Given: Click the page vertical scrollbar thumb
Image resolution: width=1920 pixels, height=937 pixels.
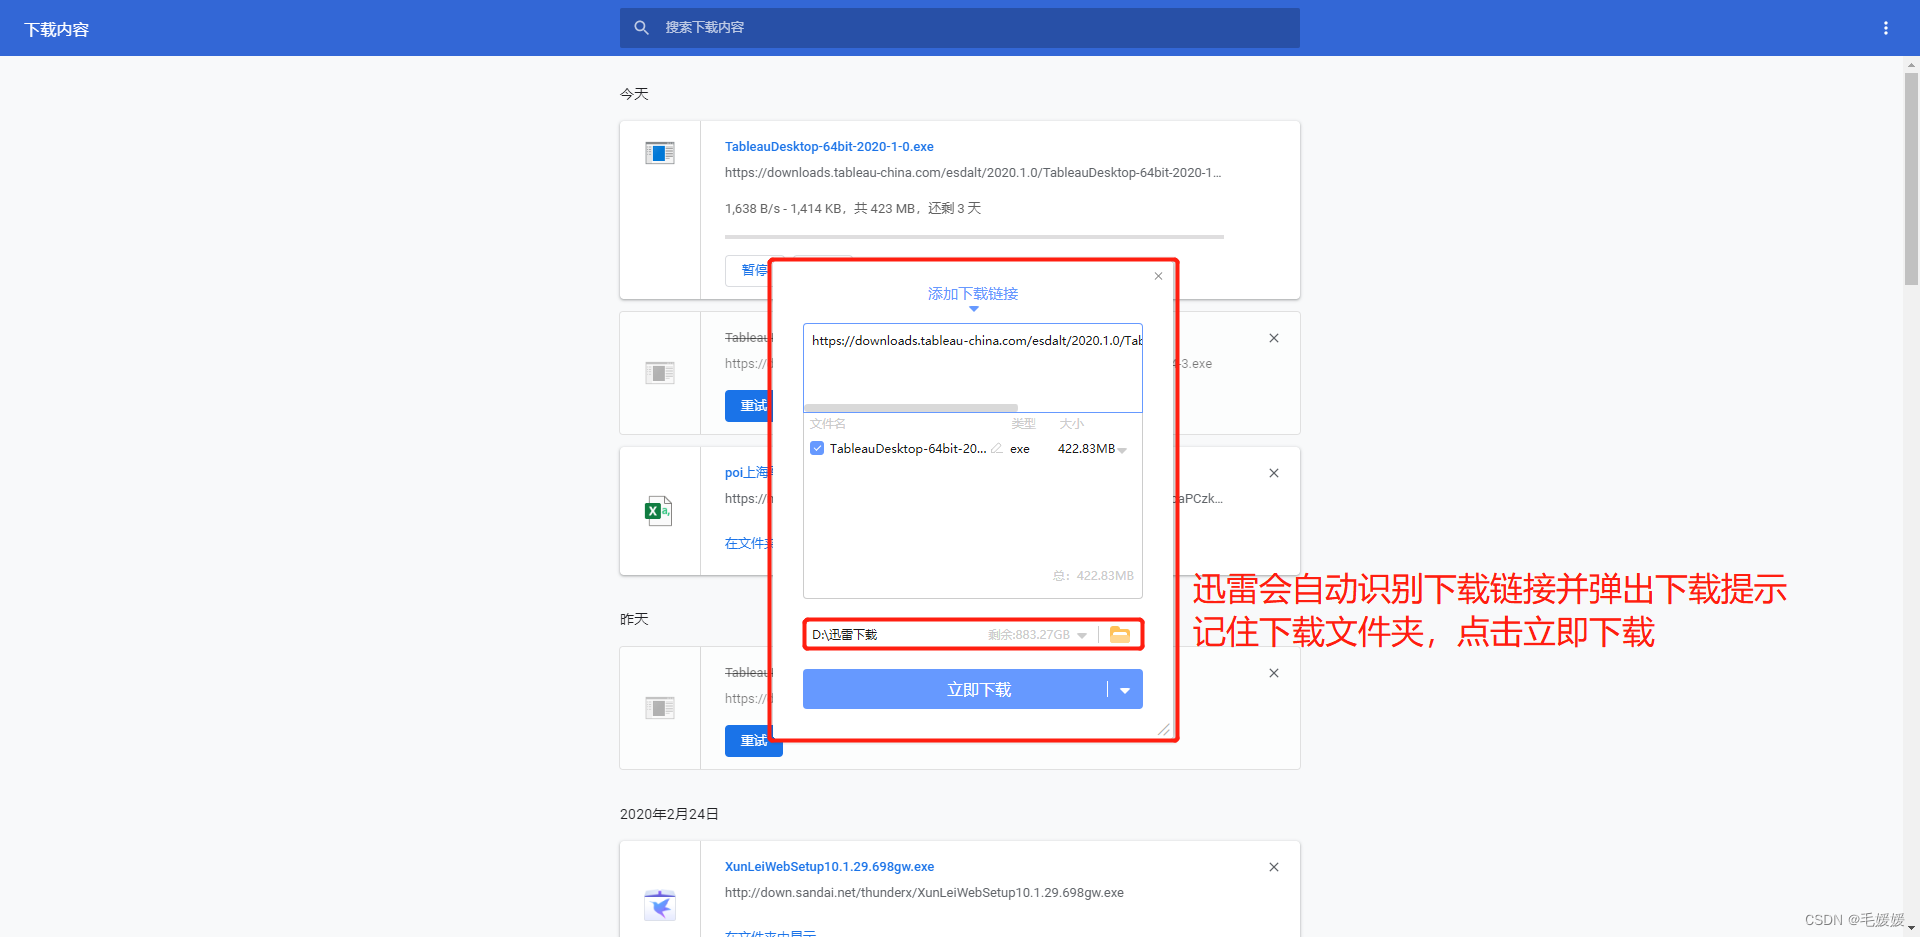Looking at the screenshot, I should (1911, 179).
